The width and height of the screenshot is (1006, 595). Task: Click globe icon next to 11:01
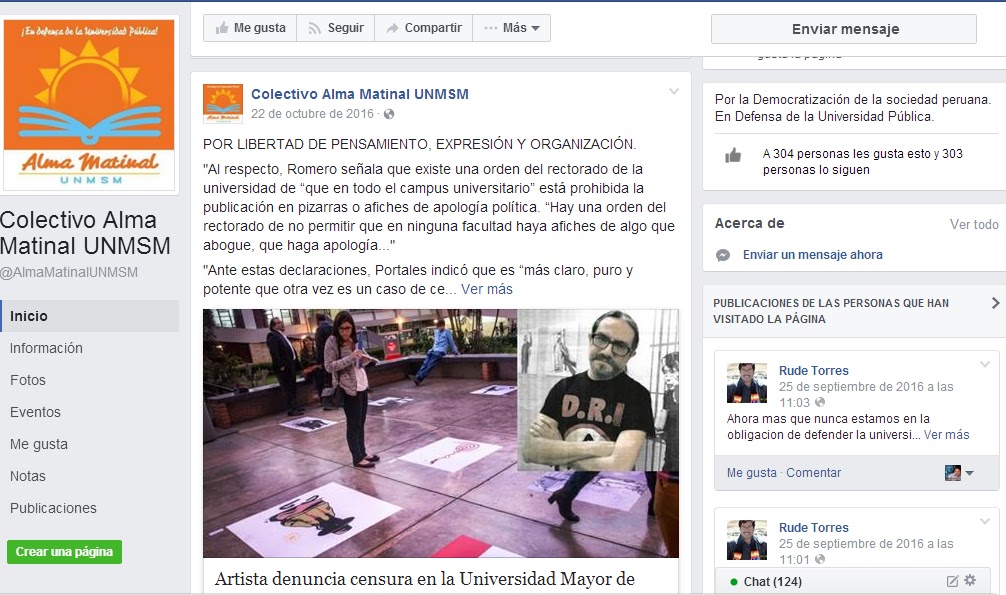pyautogui.click(x=819, y=560)
